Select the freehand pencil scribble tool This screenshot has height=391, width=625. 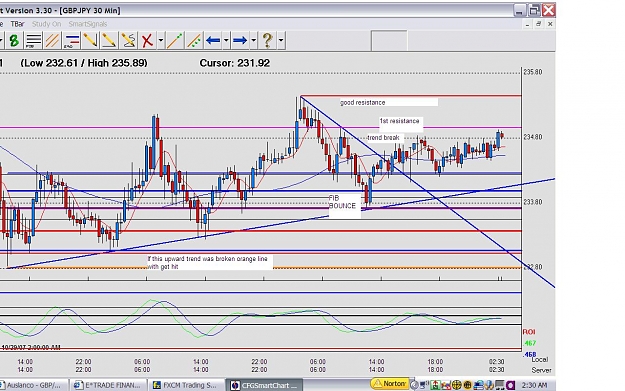[128, 40]
